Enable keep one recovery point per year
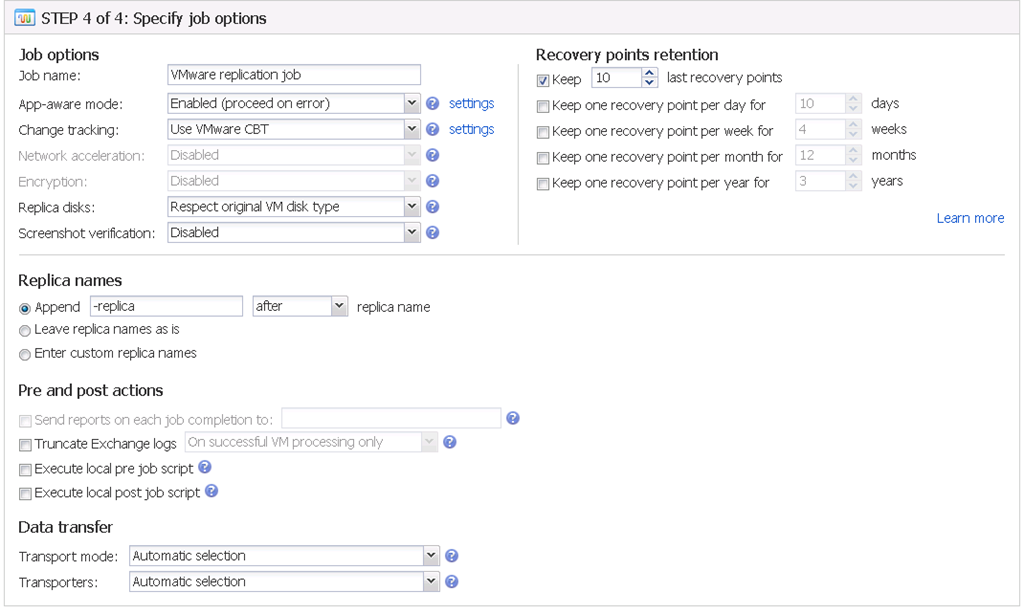The image size is (1024, 614). click(543, 184)
